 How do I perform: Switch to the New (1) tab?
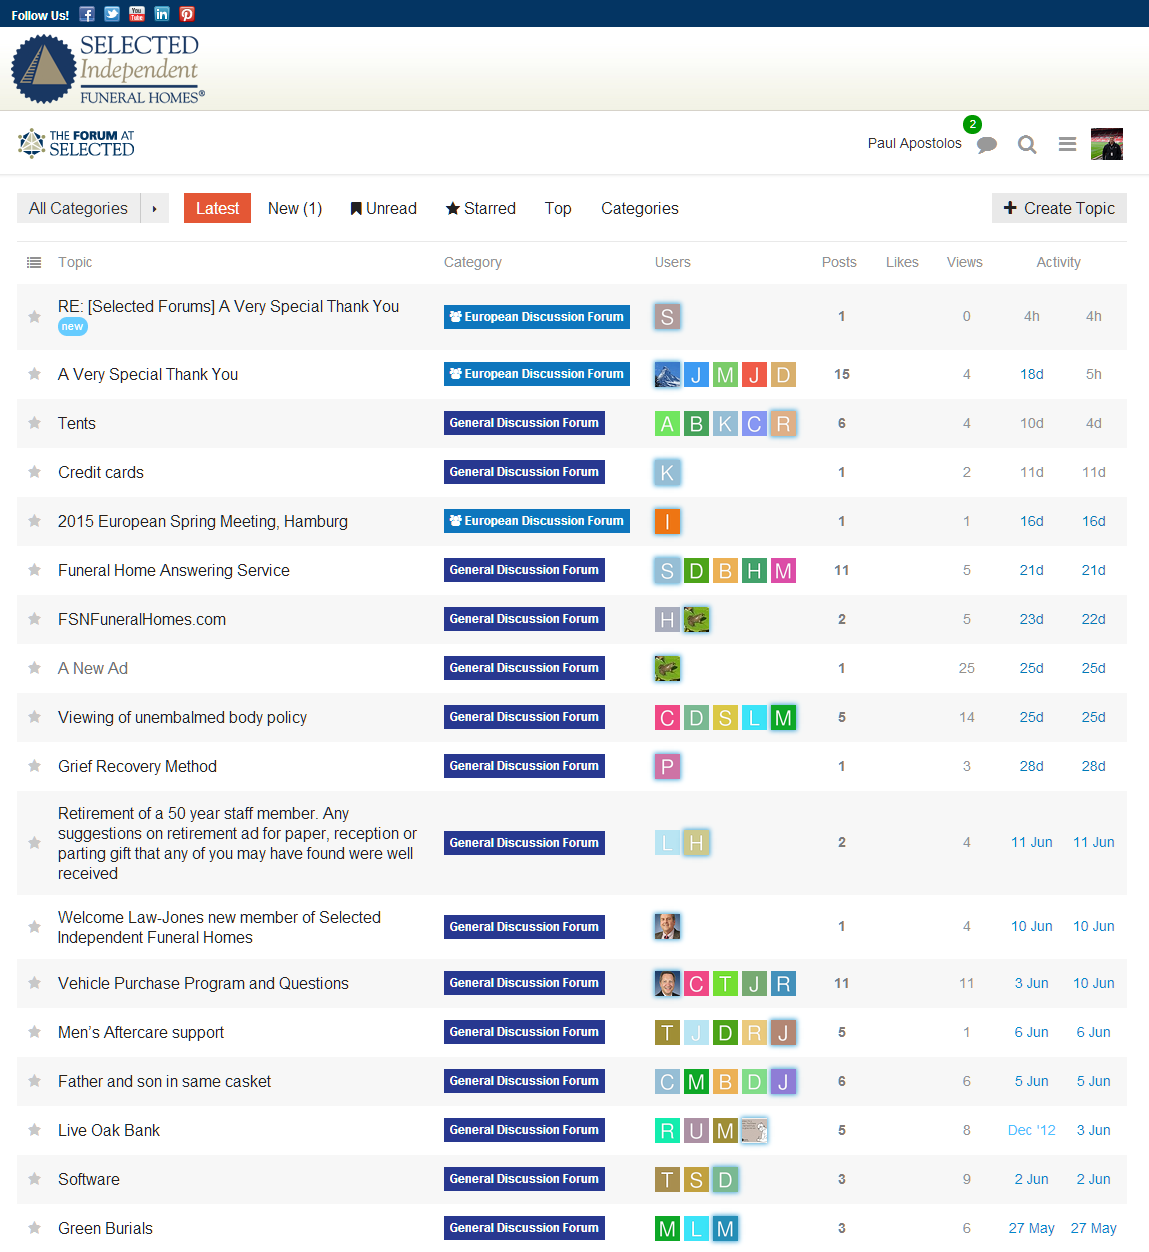295,208
